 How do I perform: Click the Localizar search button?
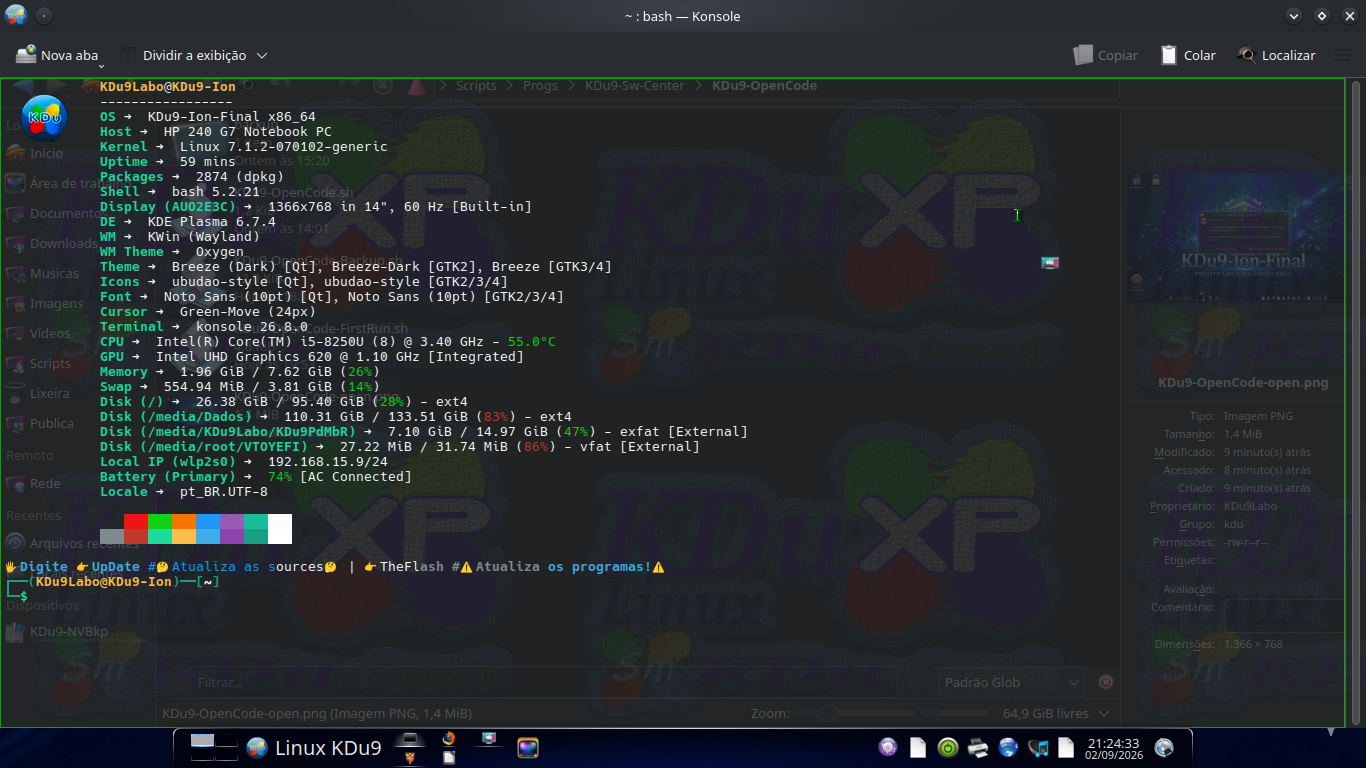tap(1276, 56)
